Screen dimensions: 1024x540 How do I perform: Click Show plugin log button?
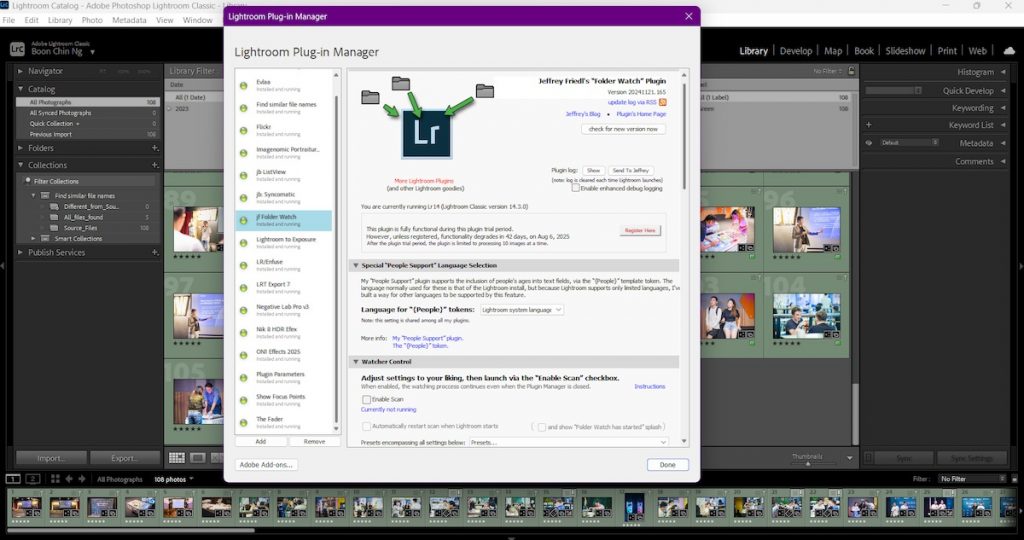coord(593,170)
